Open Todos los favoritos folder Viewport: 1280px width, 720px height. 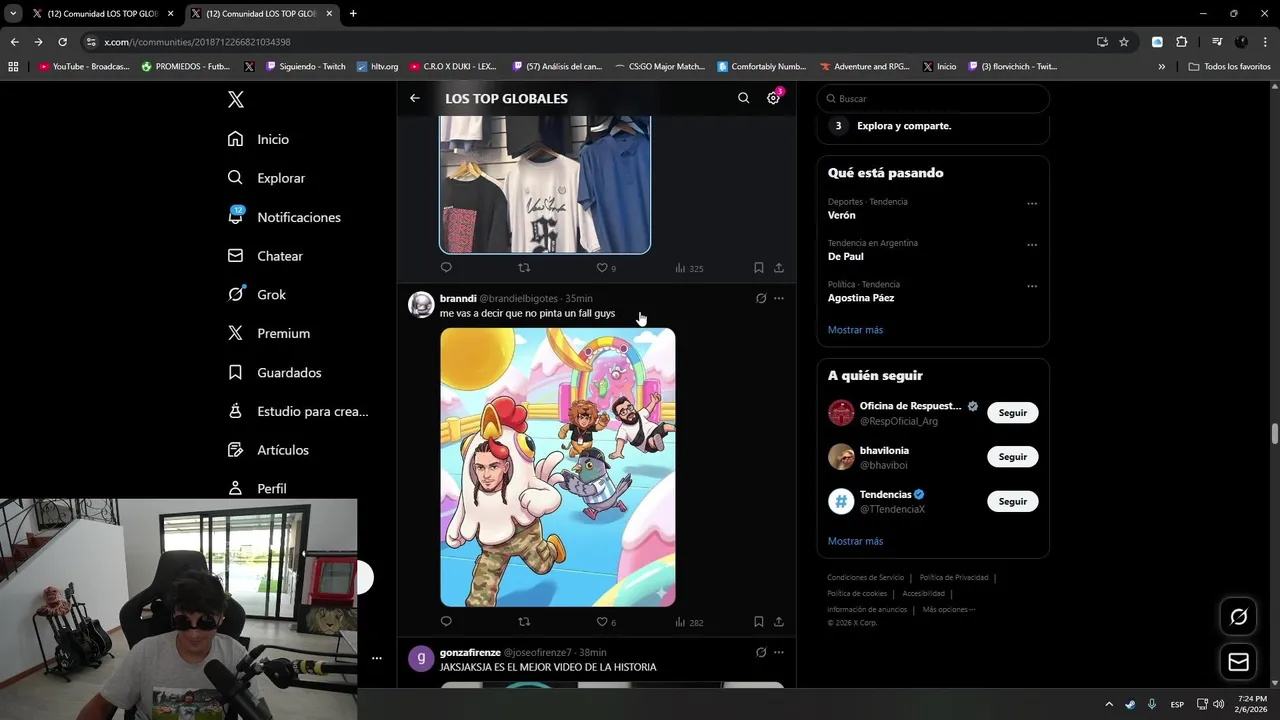click(1230, 67)
